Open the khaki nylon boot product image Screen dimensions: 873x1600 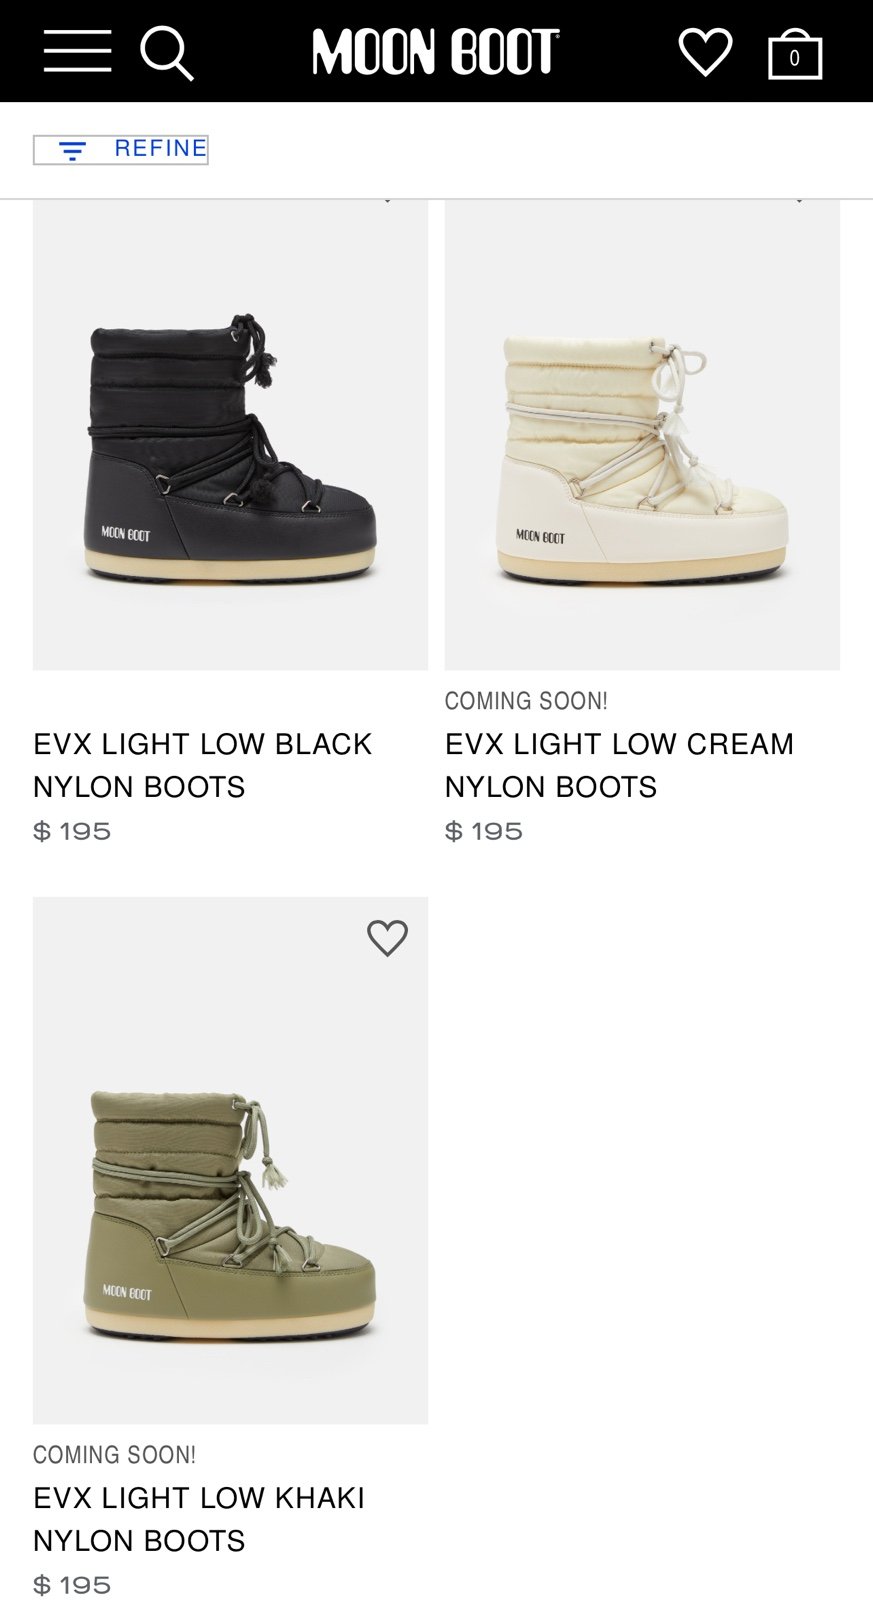(x=230, y=1160)
